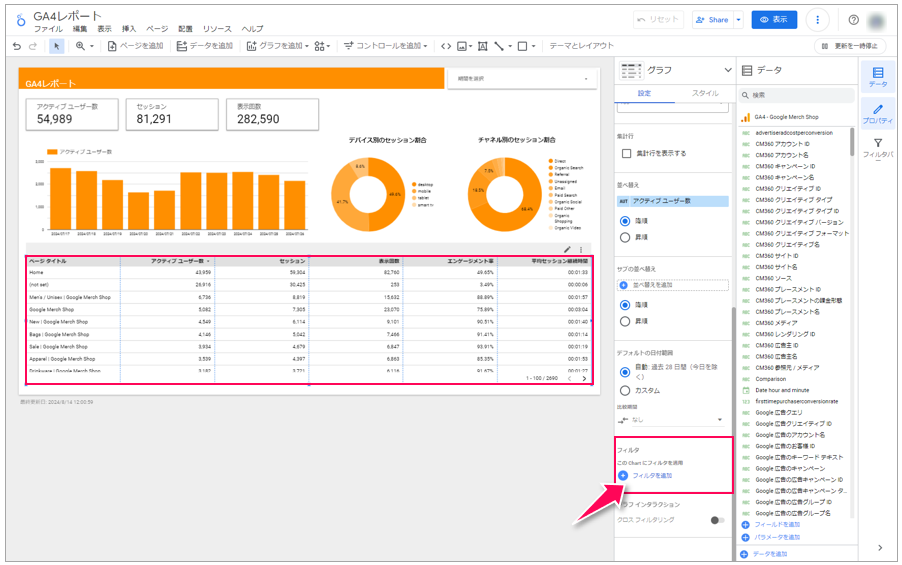Select the 自動: 過去 28 日間 date range radio
902x565 pixels.
click(x=625, y=372)
